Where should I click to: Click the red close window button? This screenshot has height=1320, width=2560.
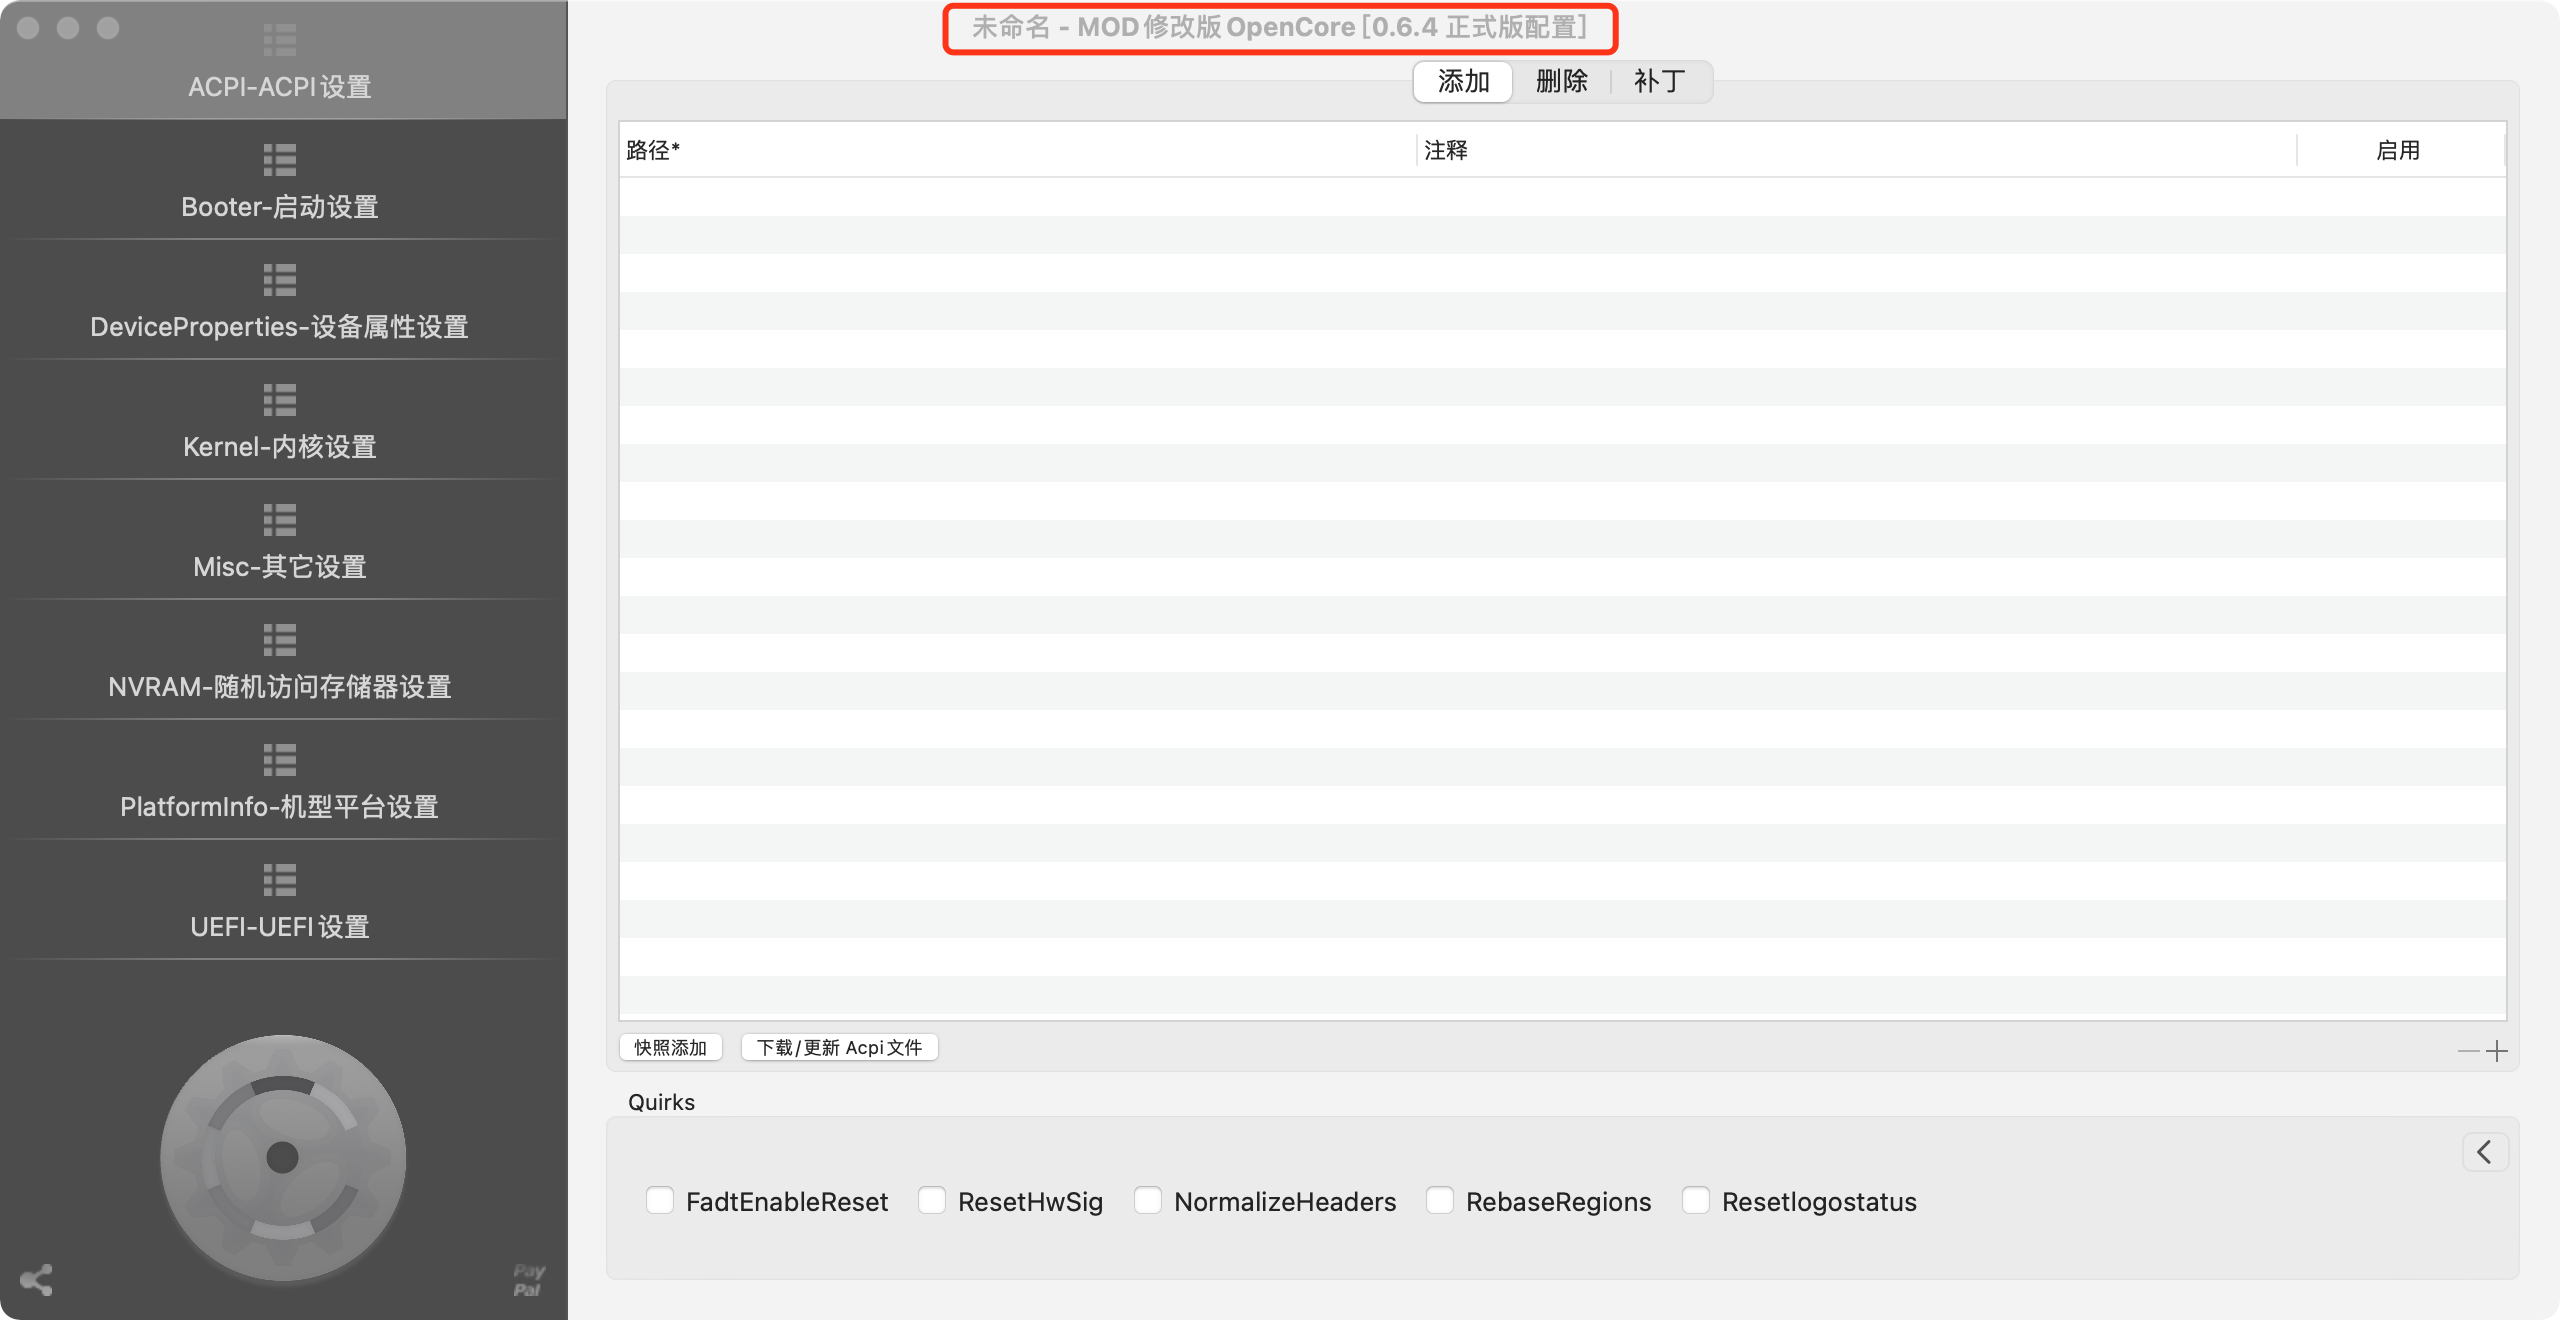click(x=28, y=28)
